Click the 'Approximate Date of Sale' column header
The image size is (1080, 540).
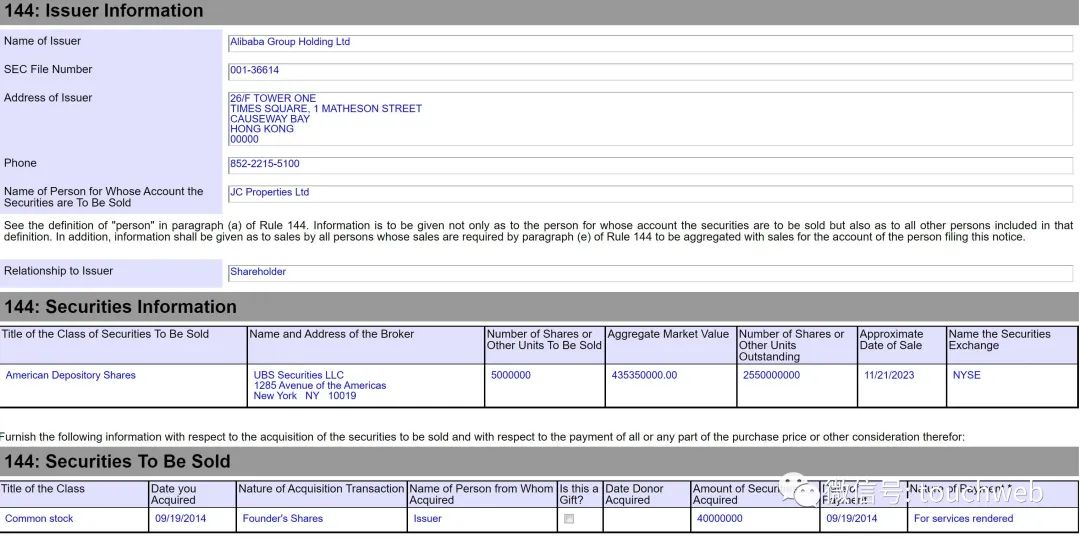click(902, 345)
